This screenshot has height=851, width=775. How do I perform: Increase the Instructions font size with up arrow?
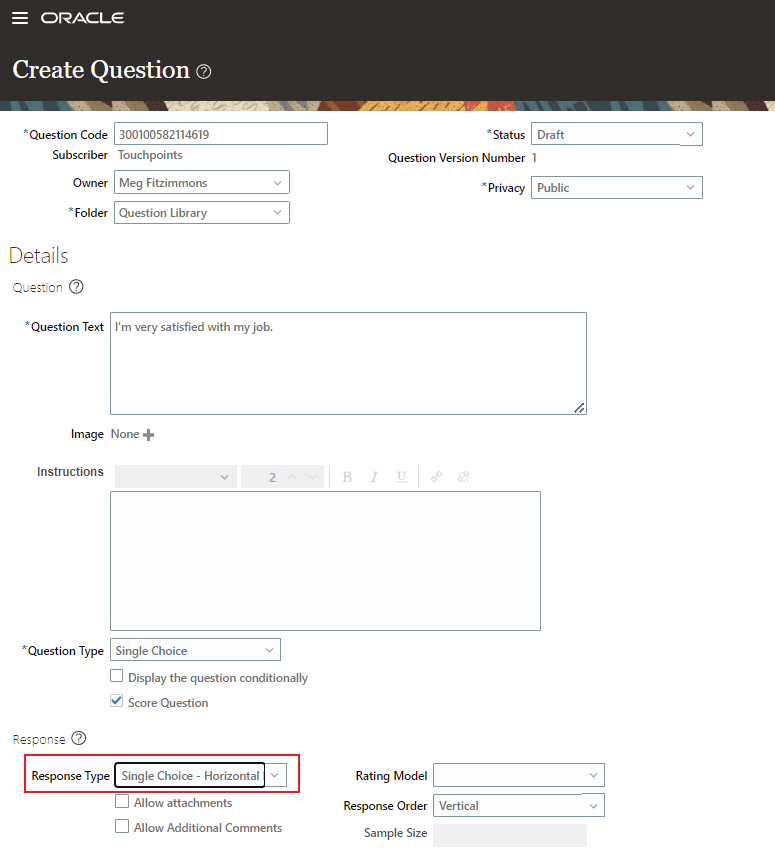click(x=291, y=477)
